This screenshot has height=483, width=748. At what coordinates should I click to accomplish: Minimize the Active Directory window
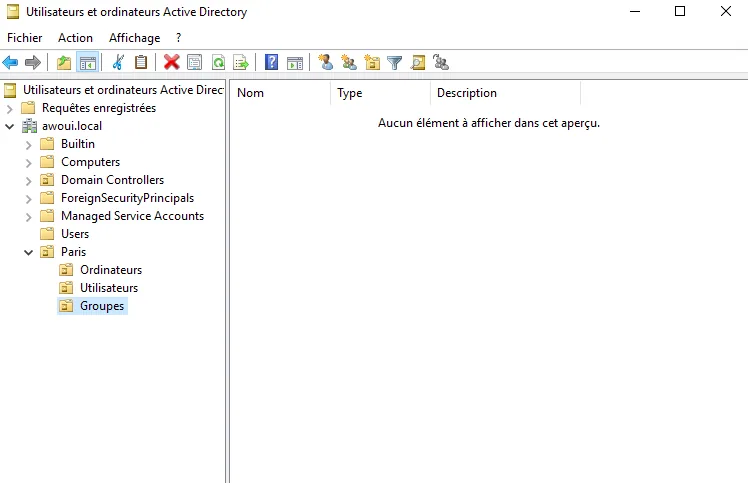click(635, 11)
